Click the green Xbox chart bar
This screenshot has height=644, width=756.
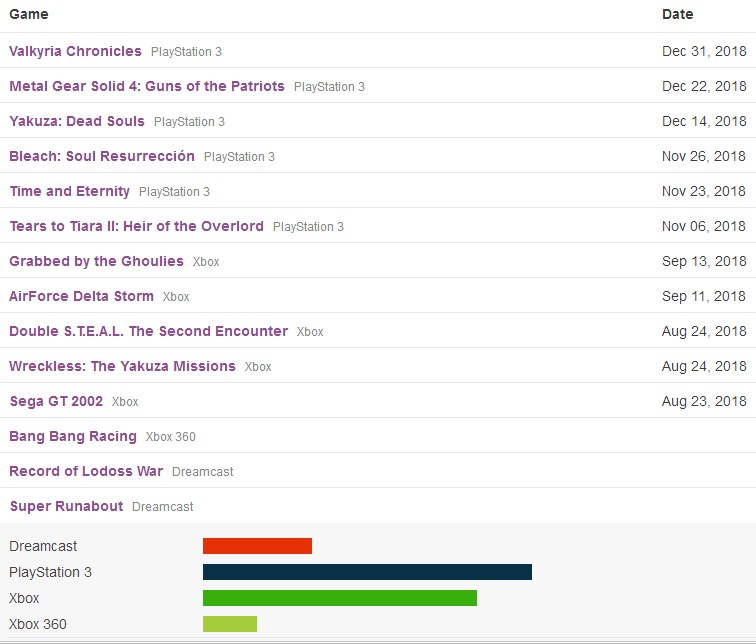point(339,598)
